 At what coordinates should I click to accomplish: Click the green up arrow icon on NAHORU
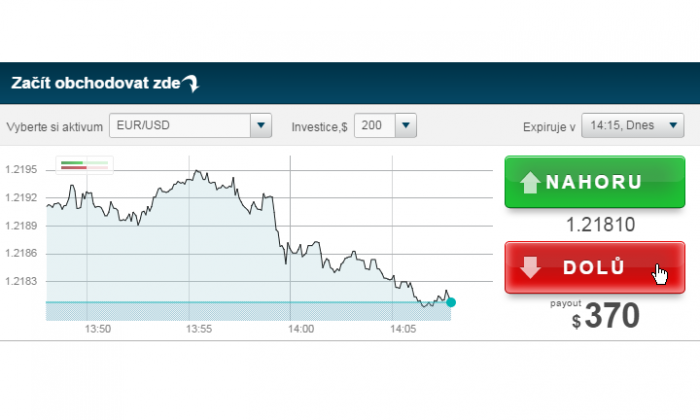pos(530,183)
